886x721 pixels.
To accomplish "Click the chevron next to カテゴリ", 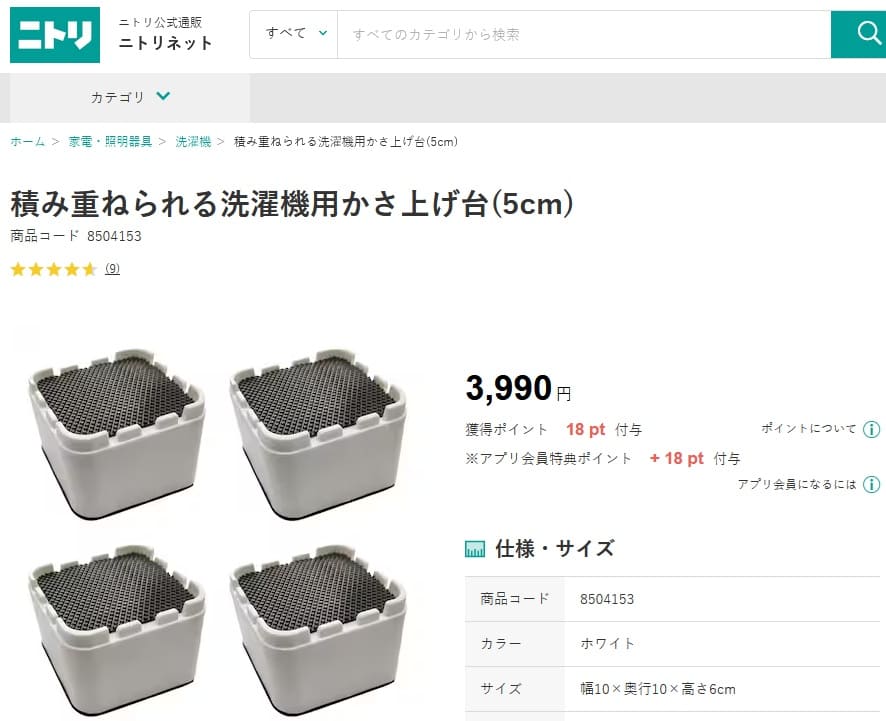I will coord(163,96).
